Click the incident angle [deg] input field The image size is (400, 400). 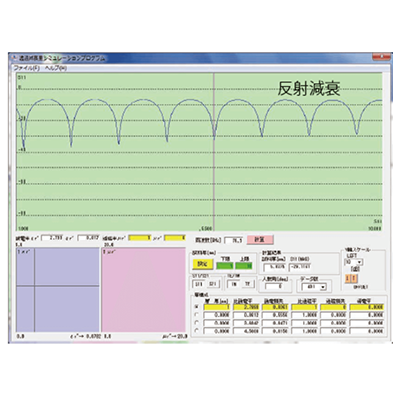click(x=275, y=286)
